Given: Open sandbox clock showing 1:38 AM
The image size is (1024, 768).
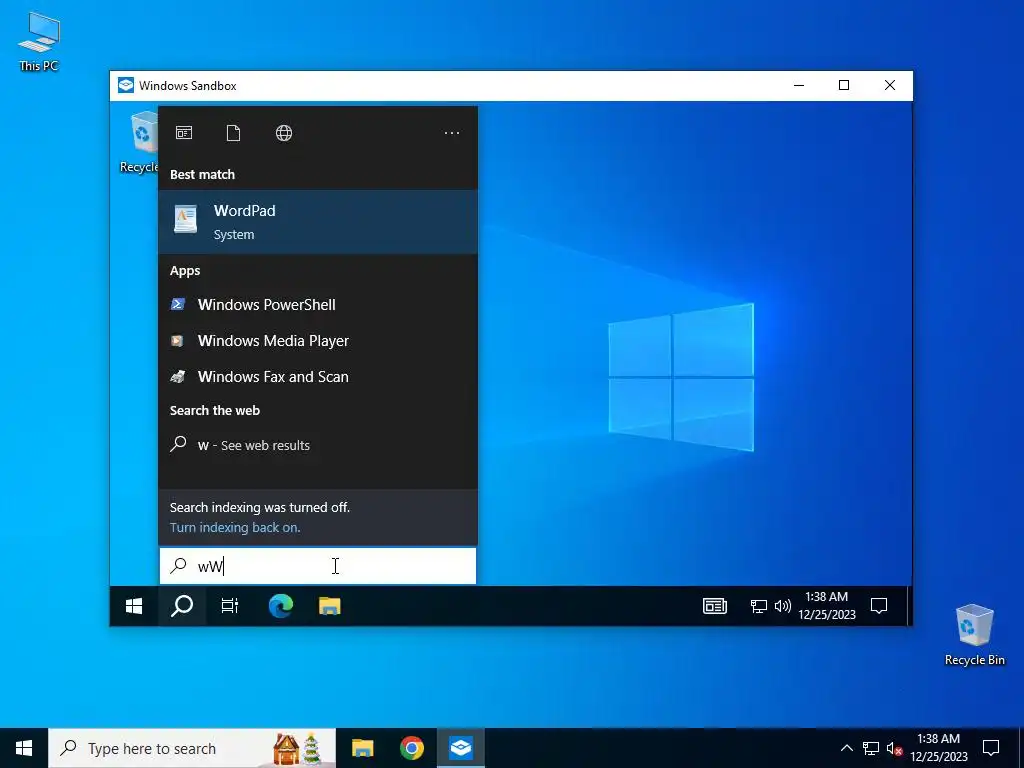Looking at the screenshot, I should pyautogui.click(x=827, y=606).
